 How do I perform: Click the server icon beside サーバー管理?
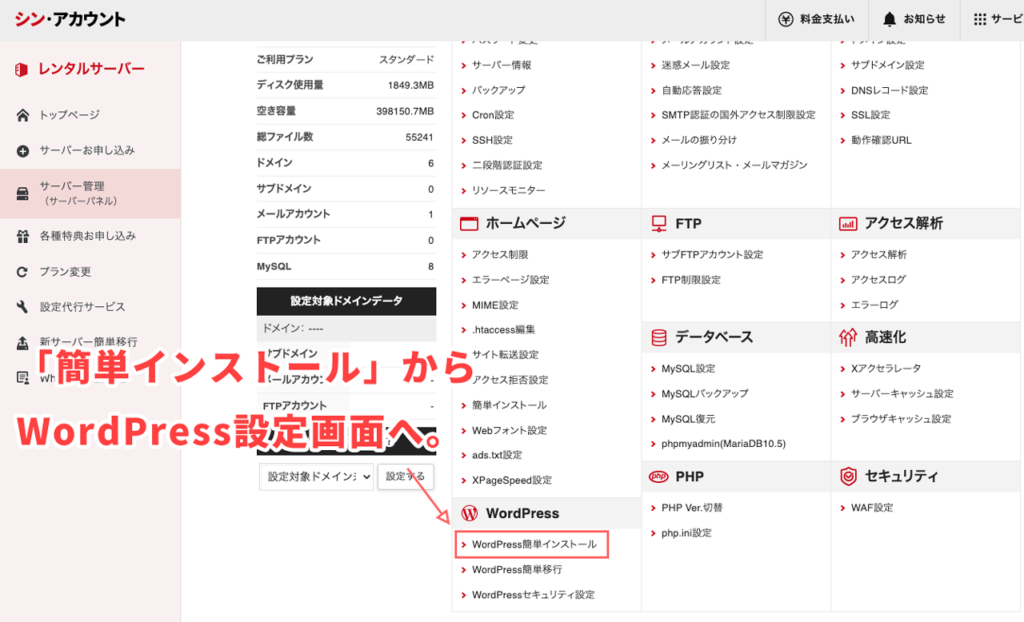(23, 193)
